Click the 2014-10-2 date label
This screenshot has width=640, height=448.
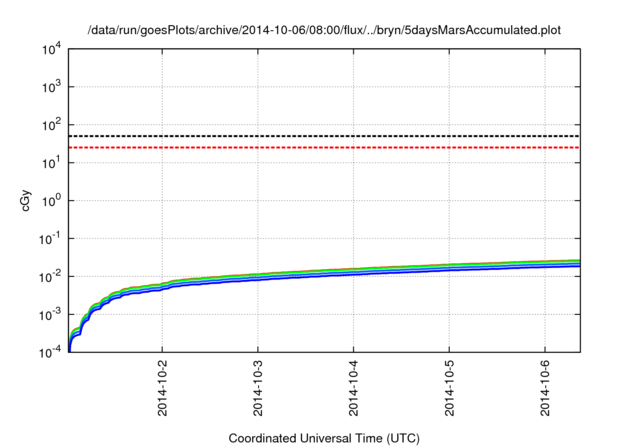tap(162, 388)
